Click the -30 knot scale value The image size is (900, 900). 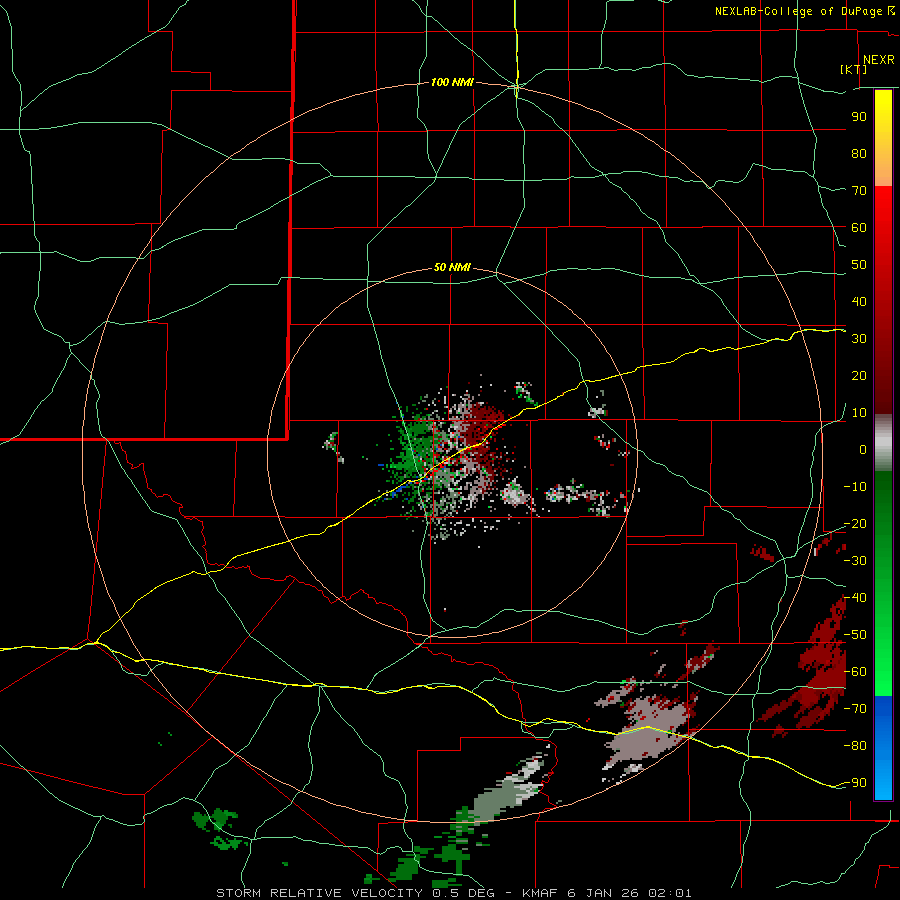click(856, 561)
